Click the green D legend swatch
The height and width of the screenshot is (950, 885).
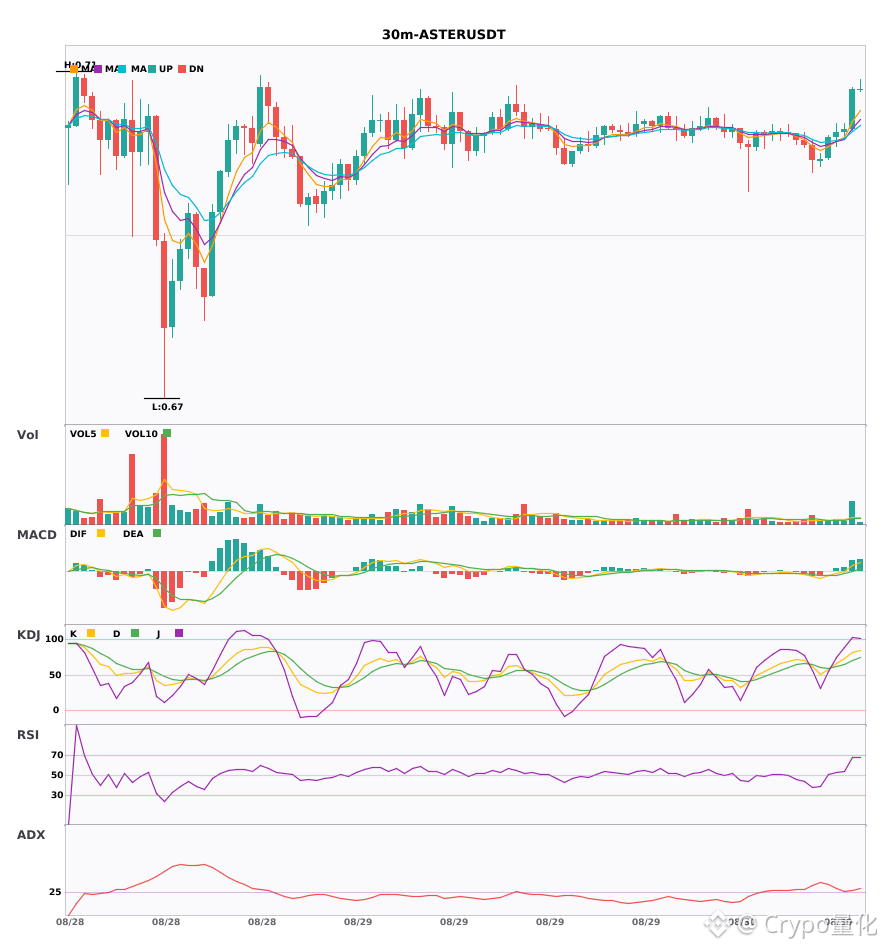[135, 633]
